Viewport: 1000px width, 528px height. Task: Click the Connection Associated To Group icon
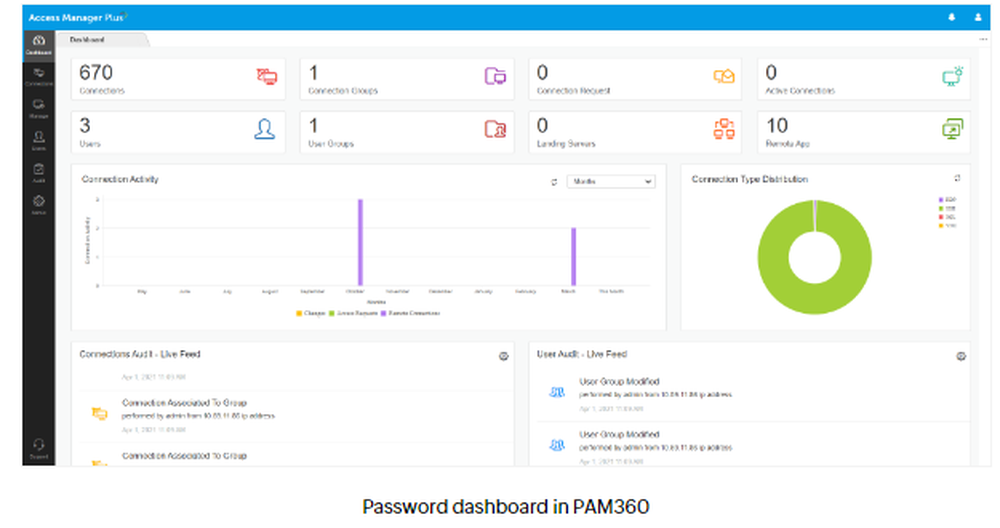[99, 414]
